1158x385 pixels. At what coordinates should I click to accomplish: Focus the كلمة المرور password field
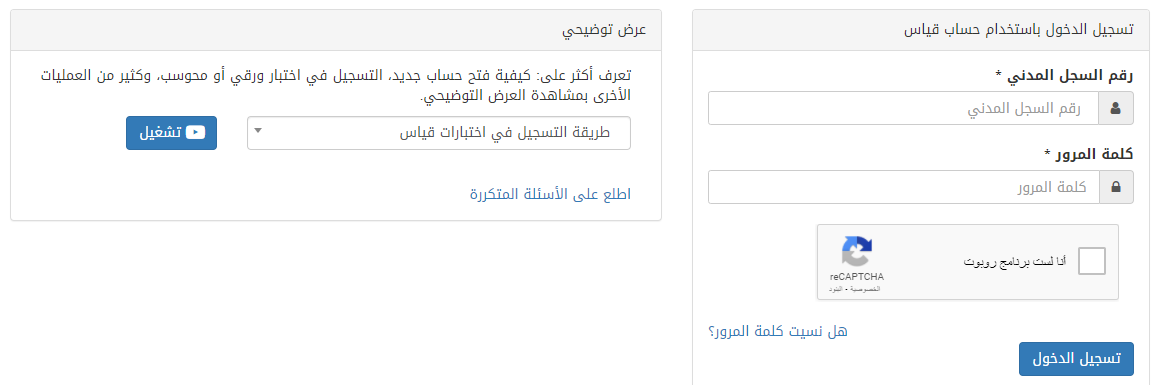[x=903, y=187]
